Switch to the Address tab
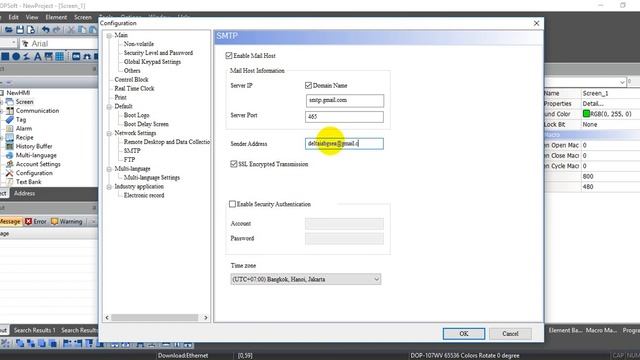 (24, 193)
